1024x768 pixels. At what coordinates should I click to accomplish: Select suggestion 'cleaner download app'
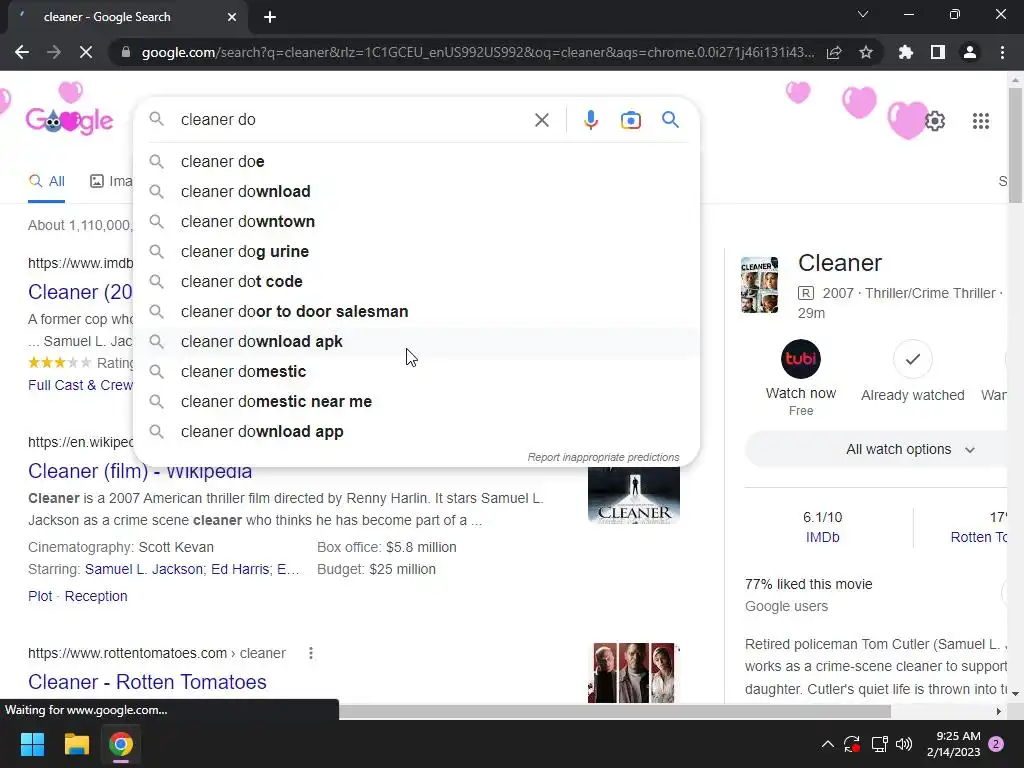pos(417,432)
